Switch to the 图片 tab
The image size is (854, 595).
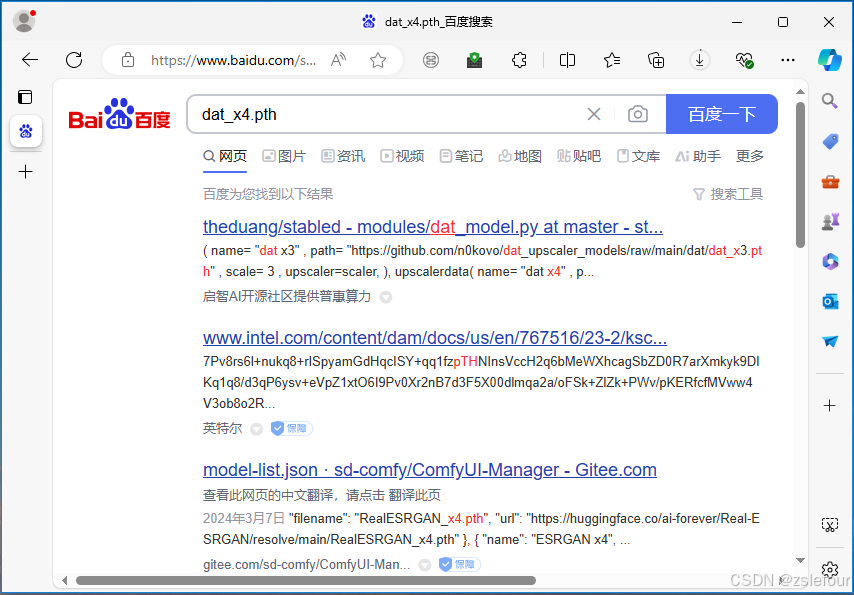click(x=284, y=156)
